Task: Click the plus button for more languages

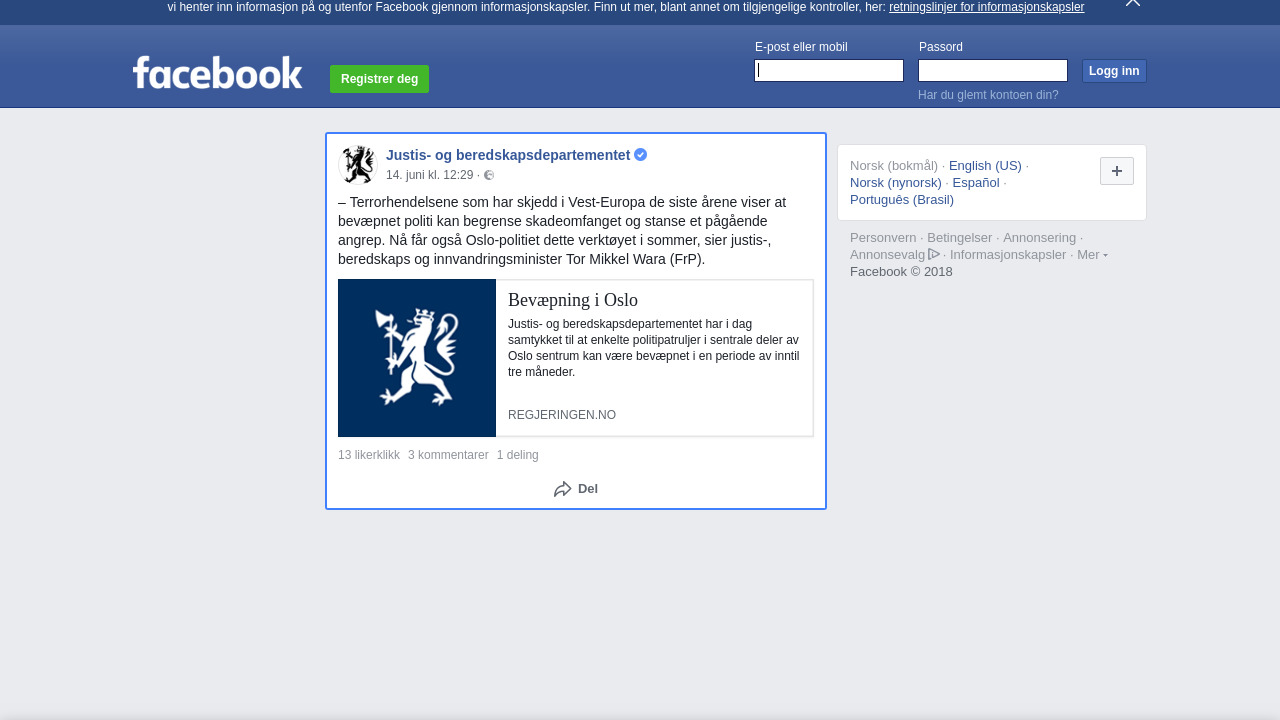Action: pos(1116,171)
